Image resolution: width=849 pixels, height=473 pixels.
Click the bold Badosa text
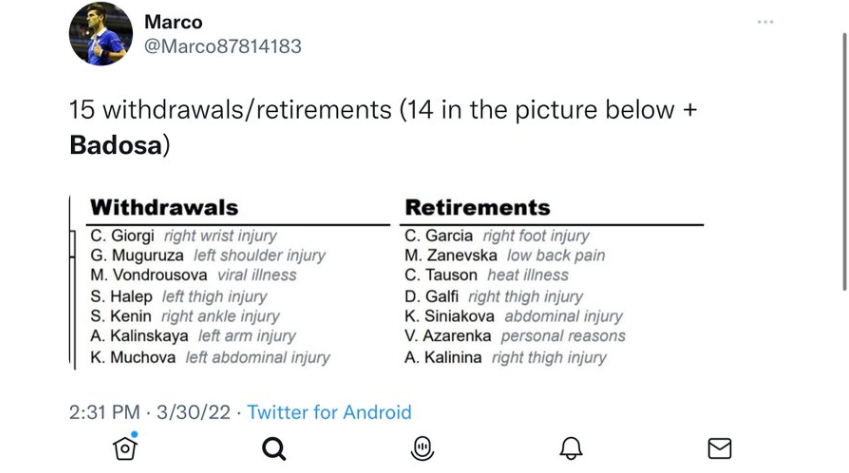pos(115,145)
